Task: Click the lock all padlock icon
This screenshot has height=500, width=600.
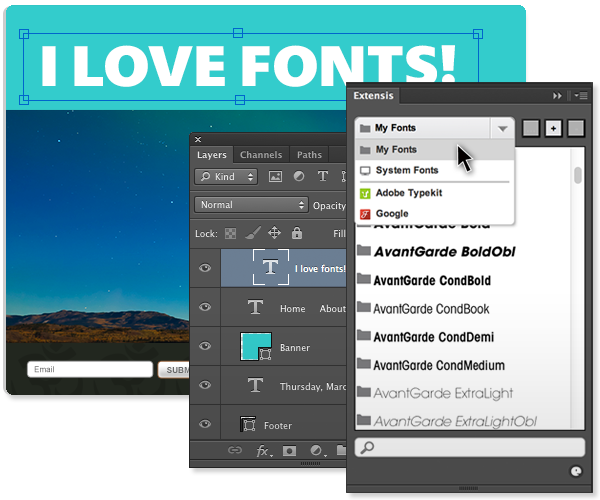Action: click(x=297, y=233)
